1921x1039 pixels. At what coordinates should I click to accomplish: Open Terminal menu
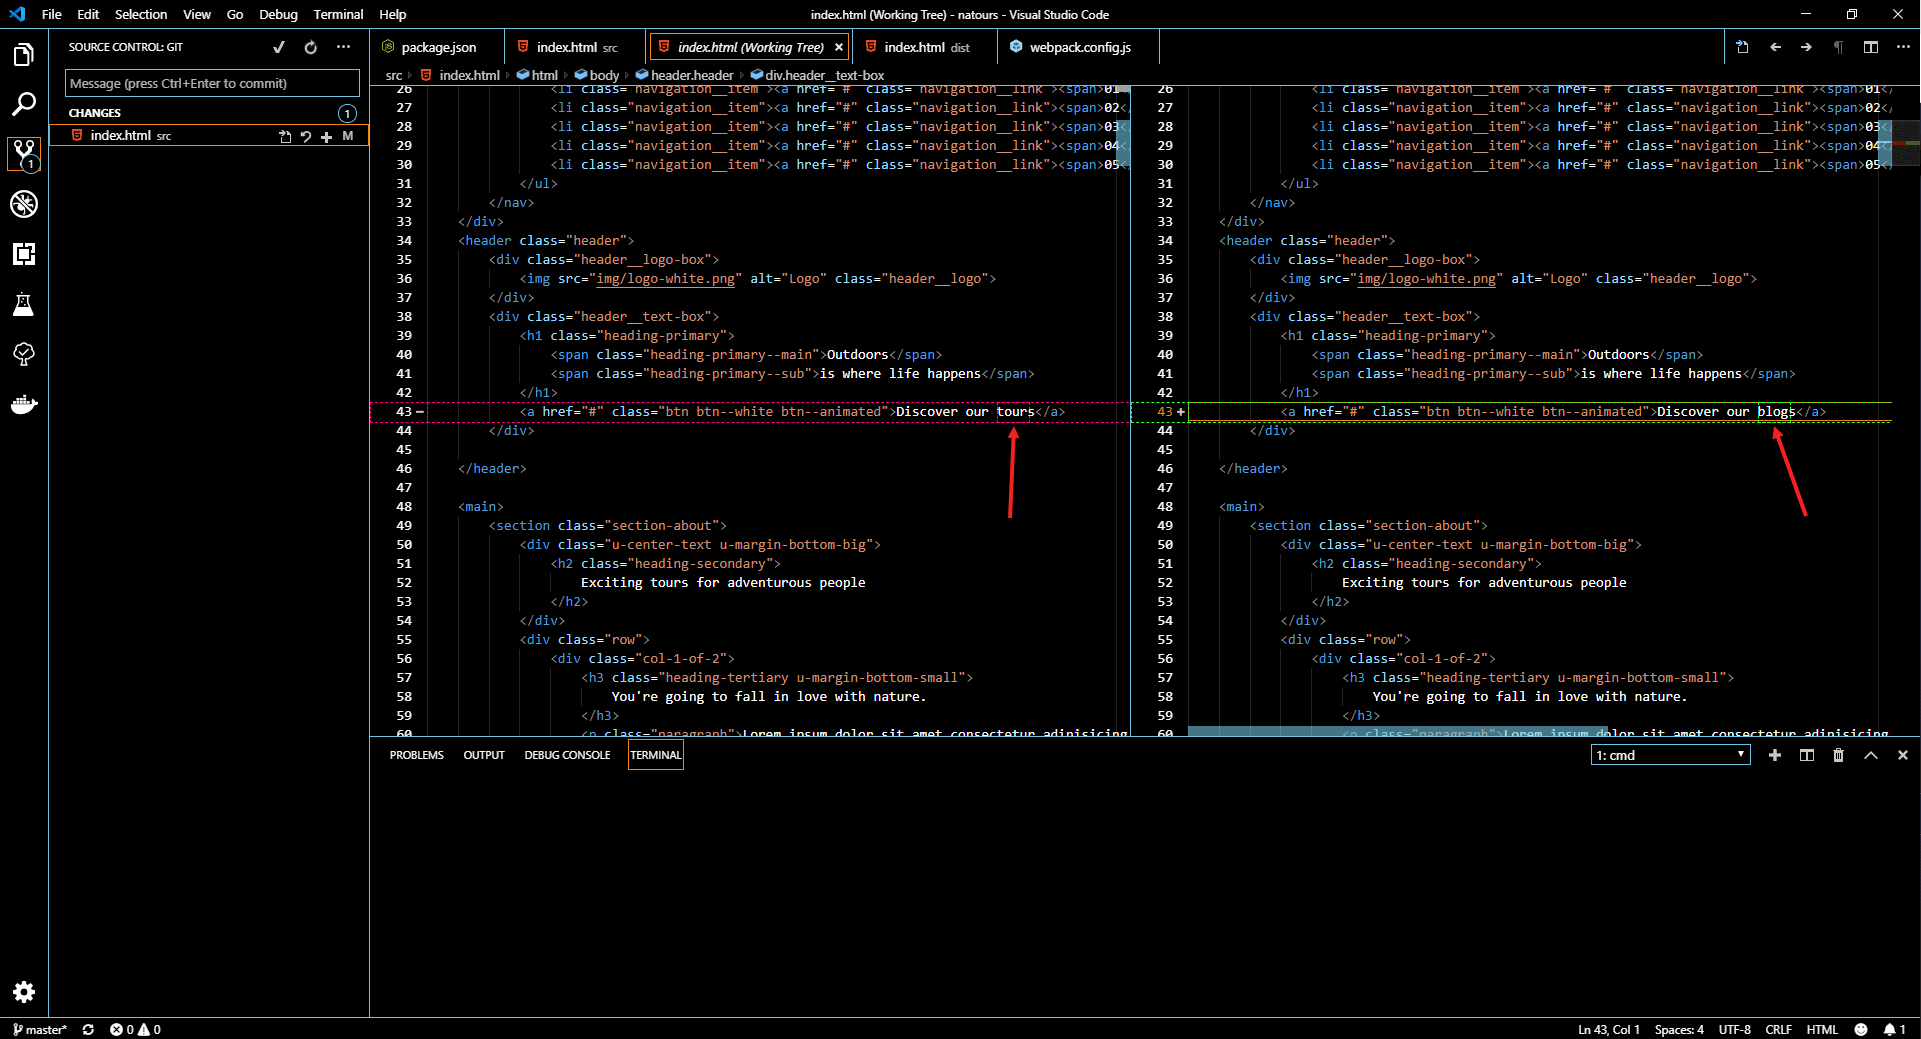point(338,14)
